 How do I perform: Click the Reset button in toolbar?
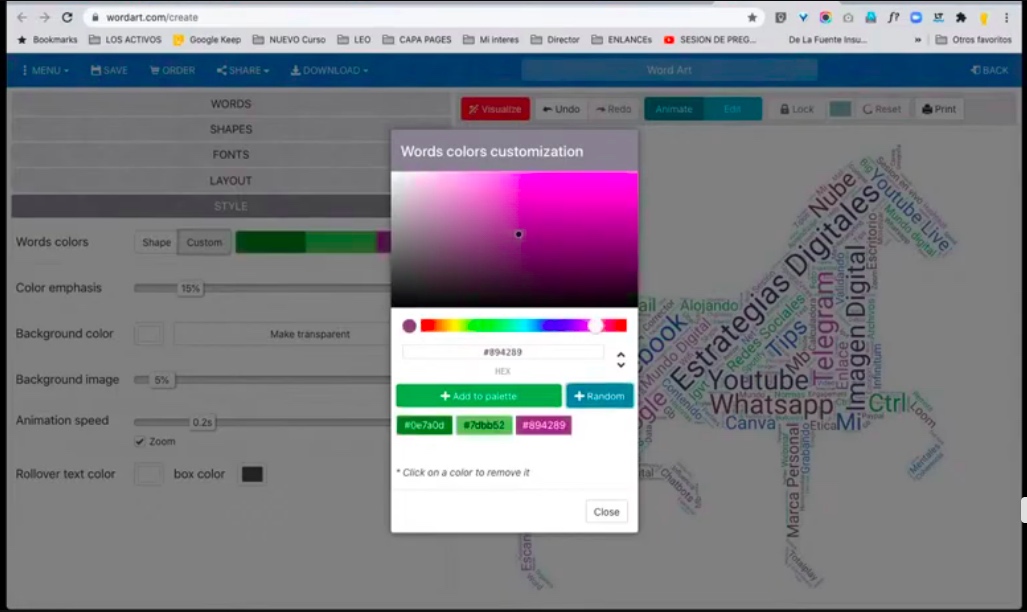tap(881, 109)
